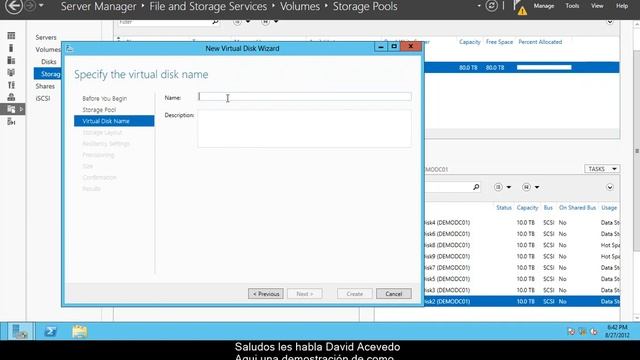Click the Next button in the wizard
This screenshot has height=360, width=640.
click(304, 294)
